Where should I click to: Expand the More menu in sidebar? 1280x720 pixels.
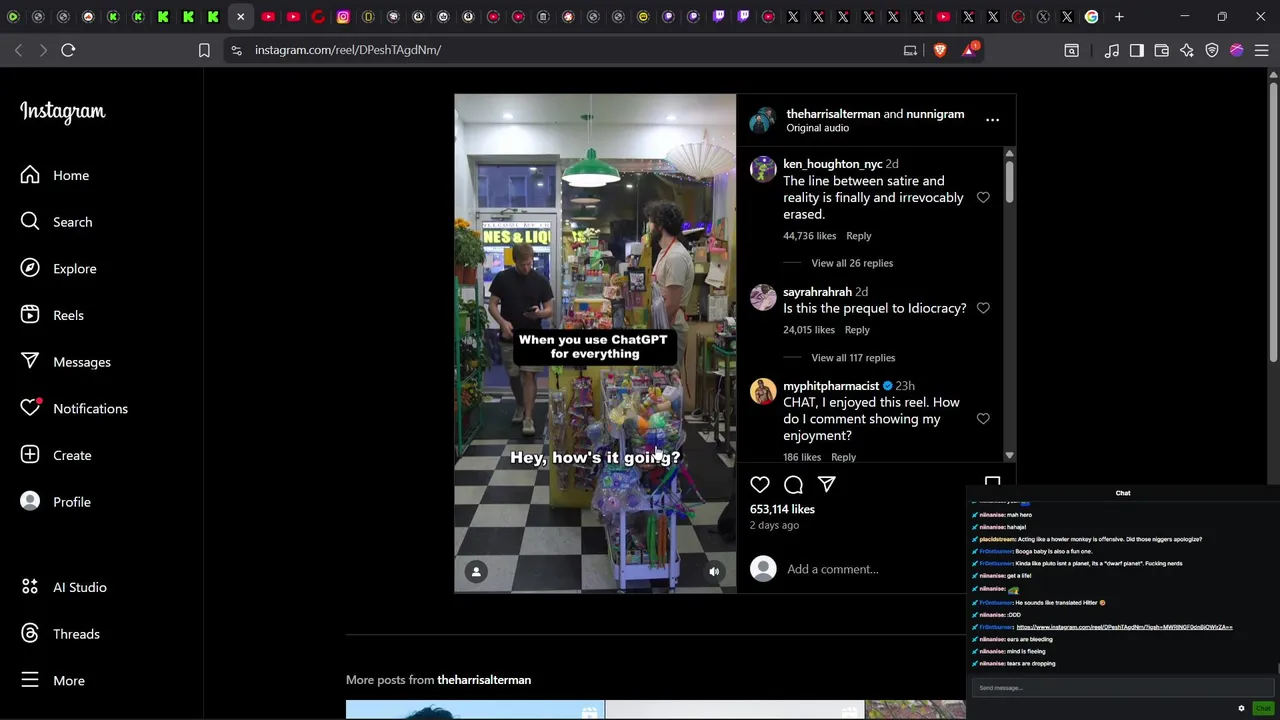[x=53, y=680]
